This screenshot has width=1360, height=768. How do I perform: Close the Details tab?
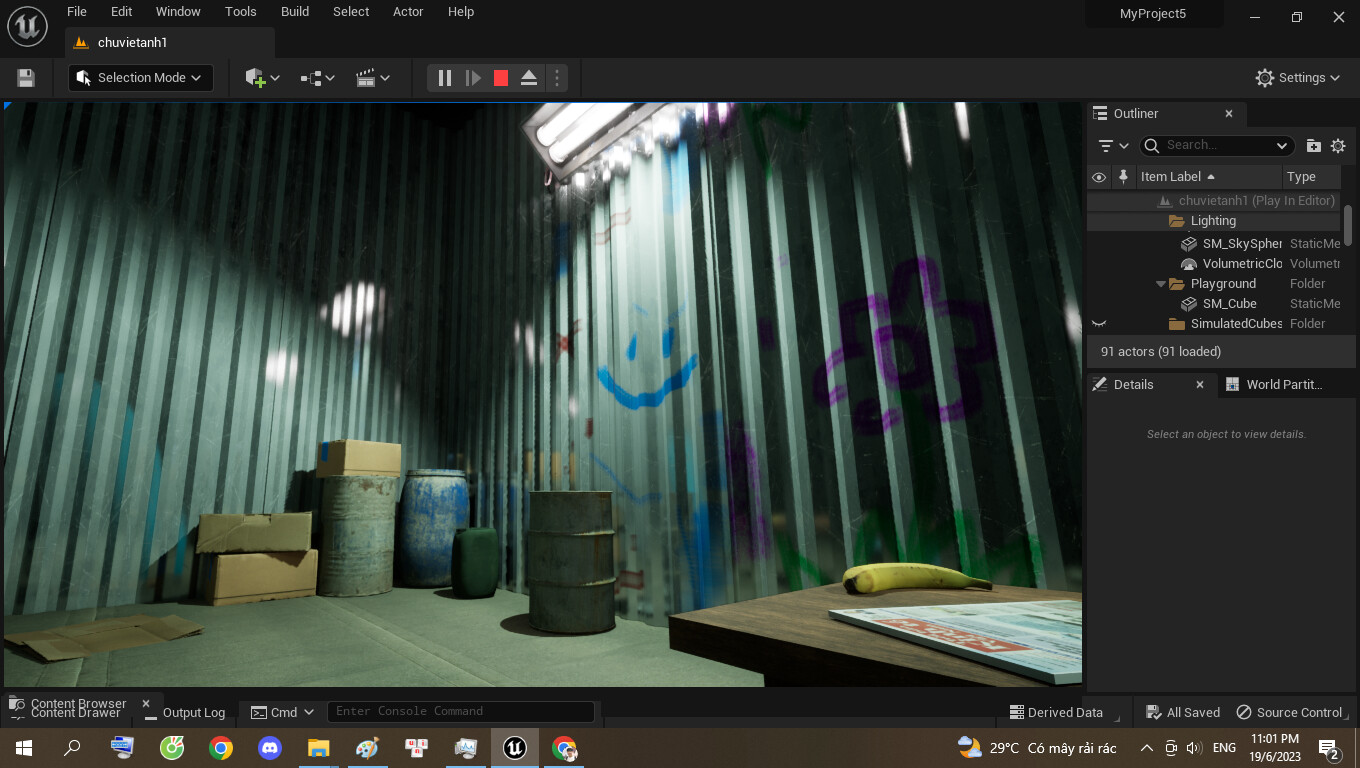point(1200,385)
